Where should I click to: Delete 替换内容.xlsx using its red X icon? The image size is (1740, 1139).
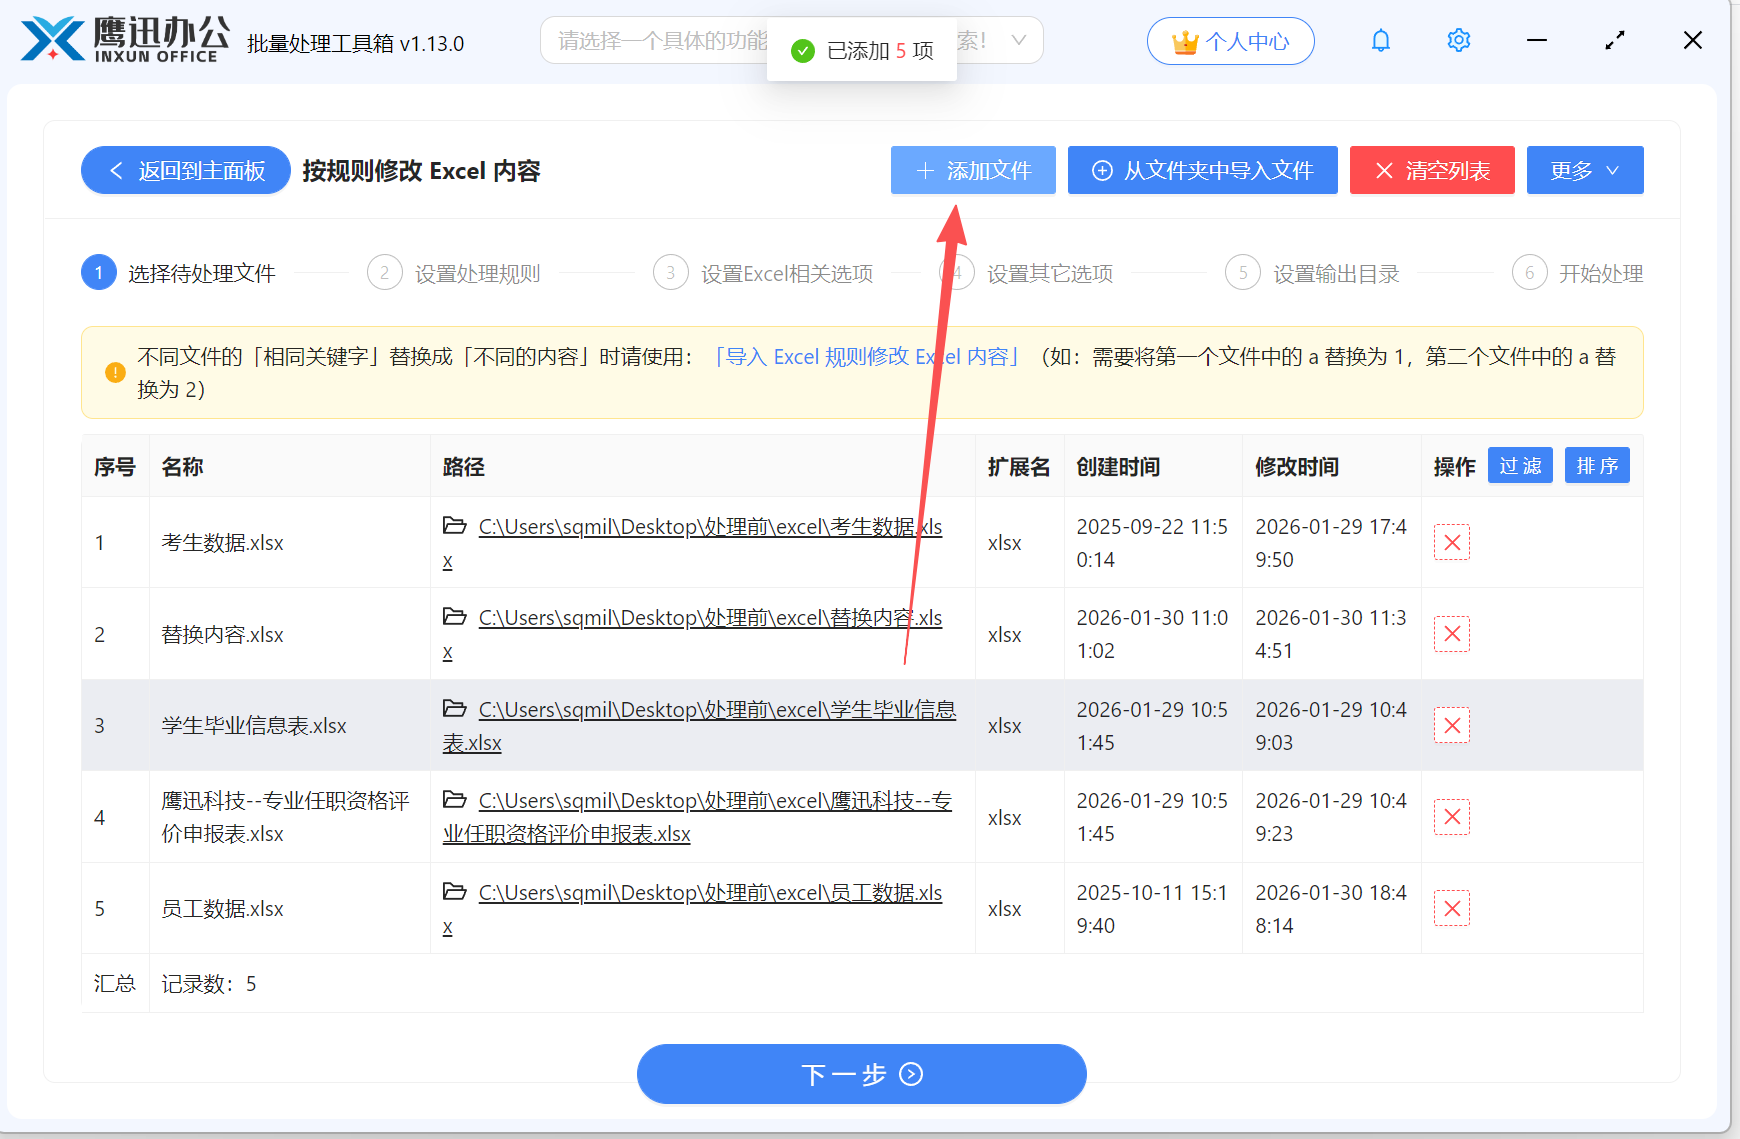point(1452,633)
